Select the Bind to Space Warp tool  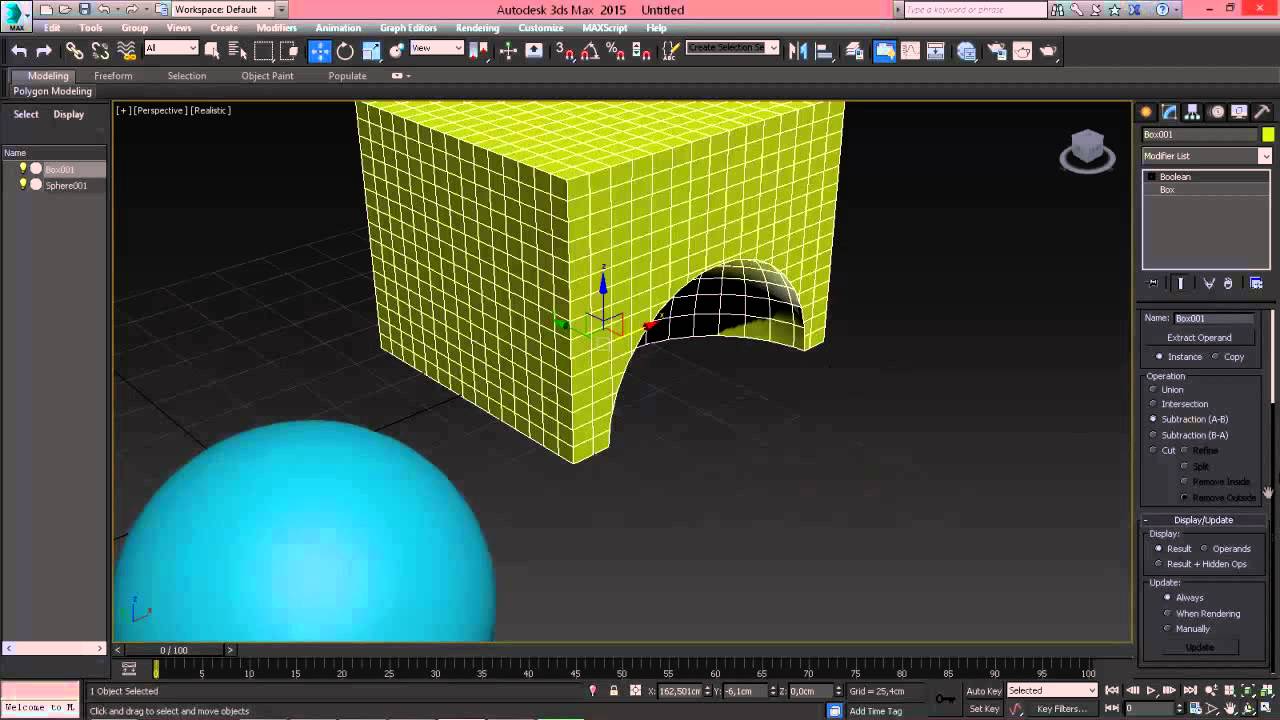pos(126,51)
